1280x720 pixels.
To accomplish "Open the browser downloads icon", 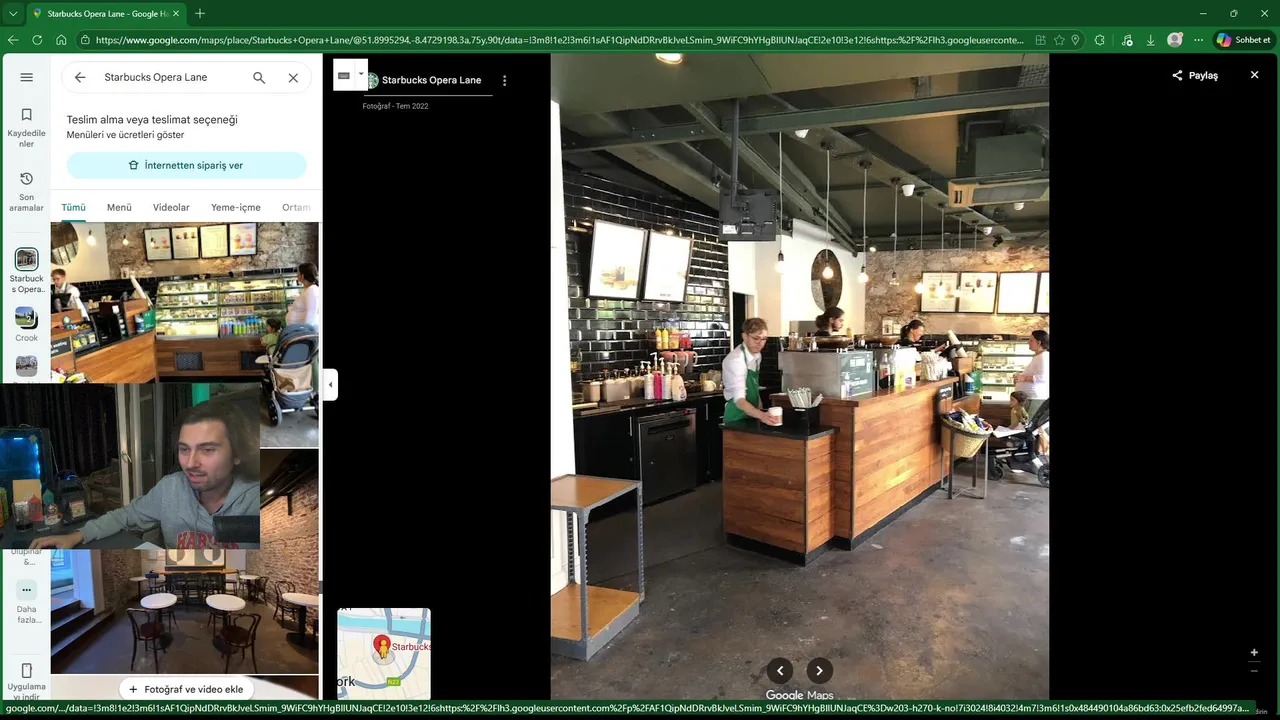I will tap(1151, 40).
